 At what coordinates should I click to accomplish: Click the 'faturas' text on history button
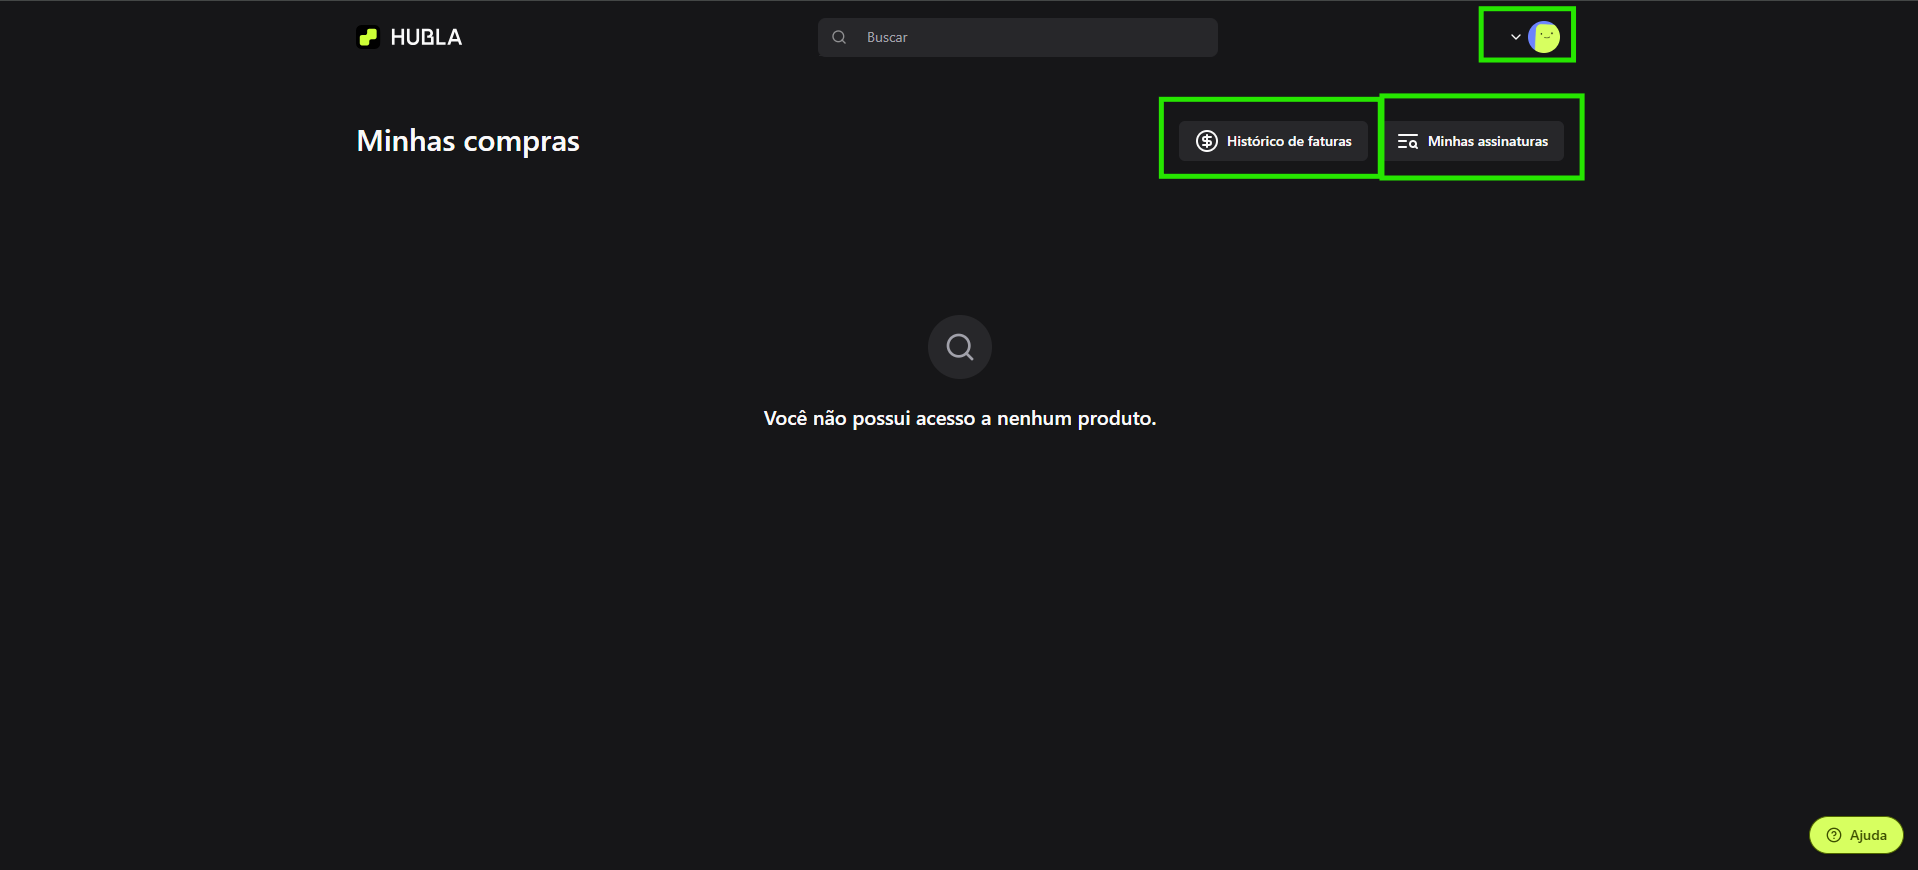(x=1329, y=141)
